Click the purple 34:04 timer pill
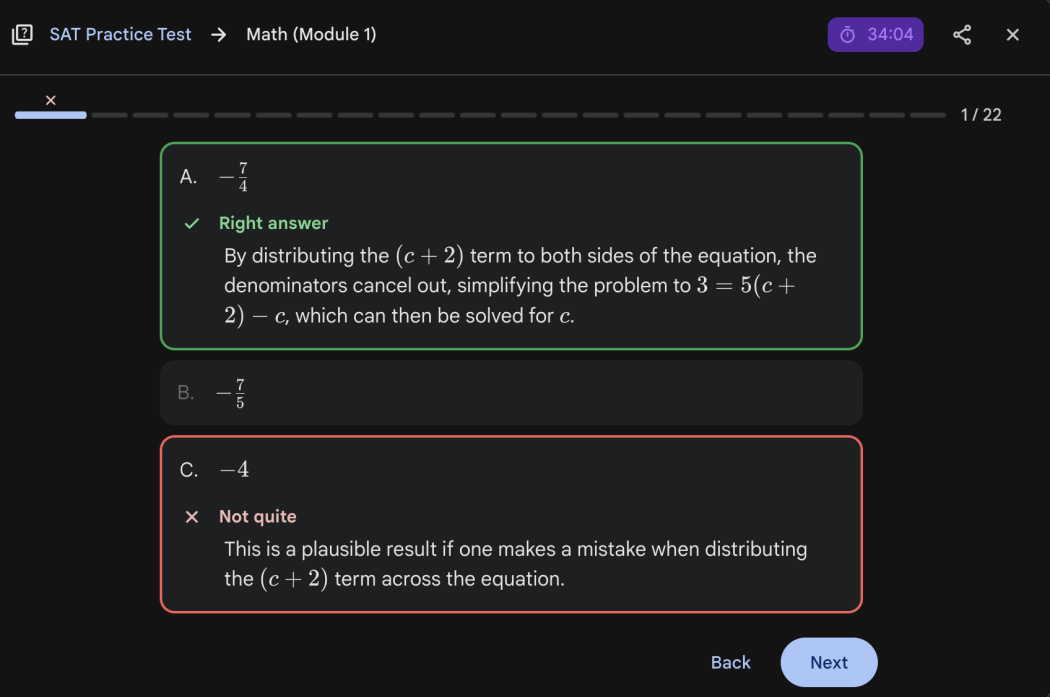The height and width of the screenshot is (697, 1050). click(x=875, y=34)
